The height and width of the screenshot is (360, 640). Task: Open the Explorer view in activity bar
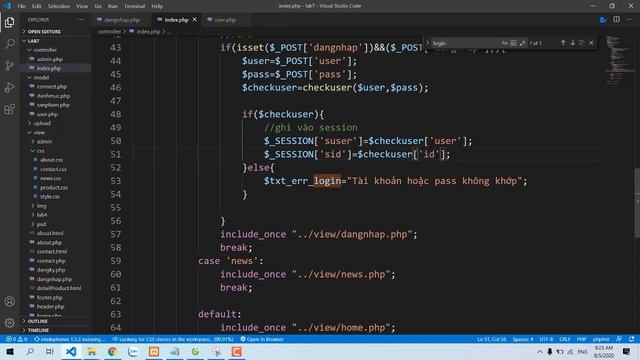9,22
